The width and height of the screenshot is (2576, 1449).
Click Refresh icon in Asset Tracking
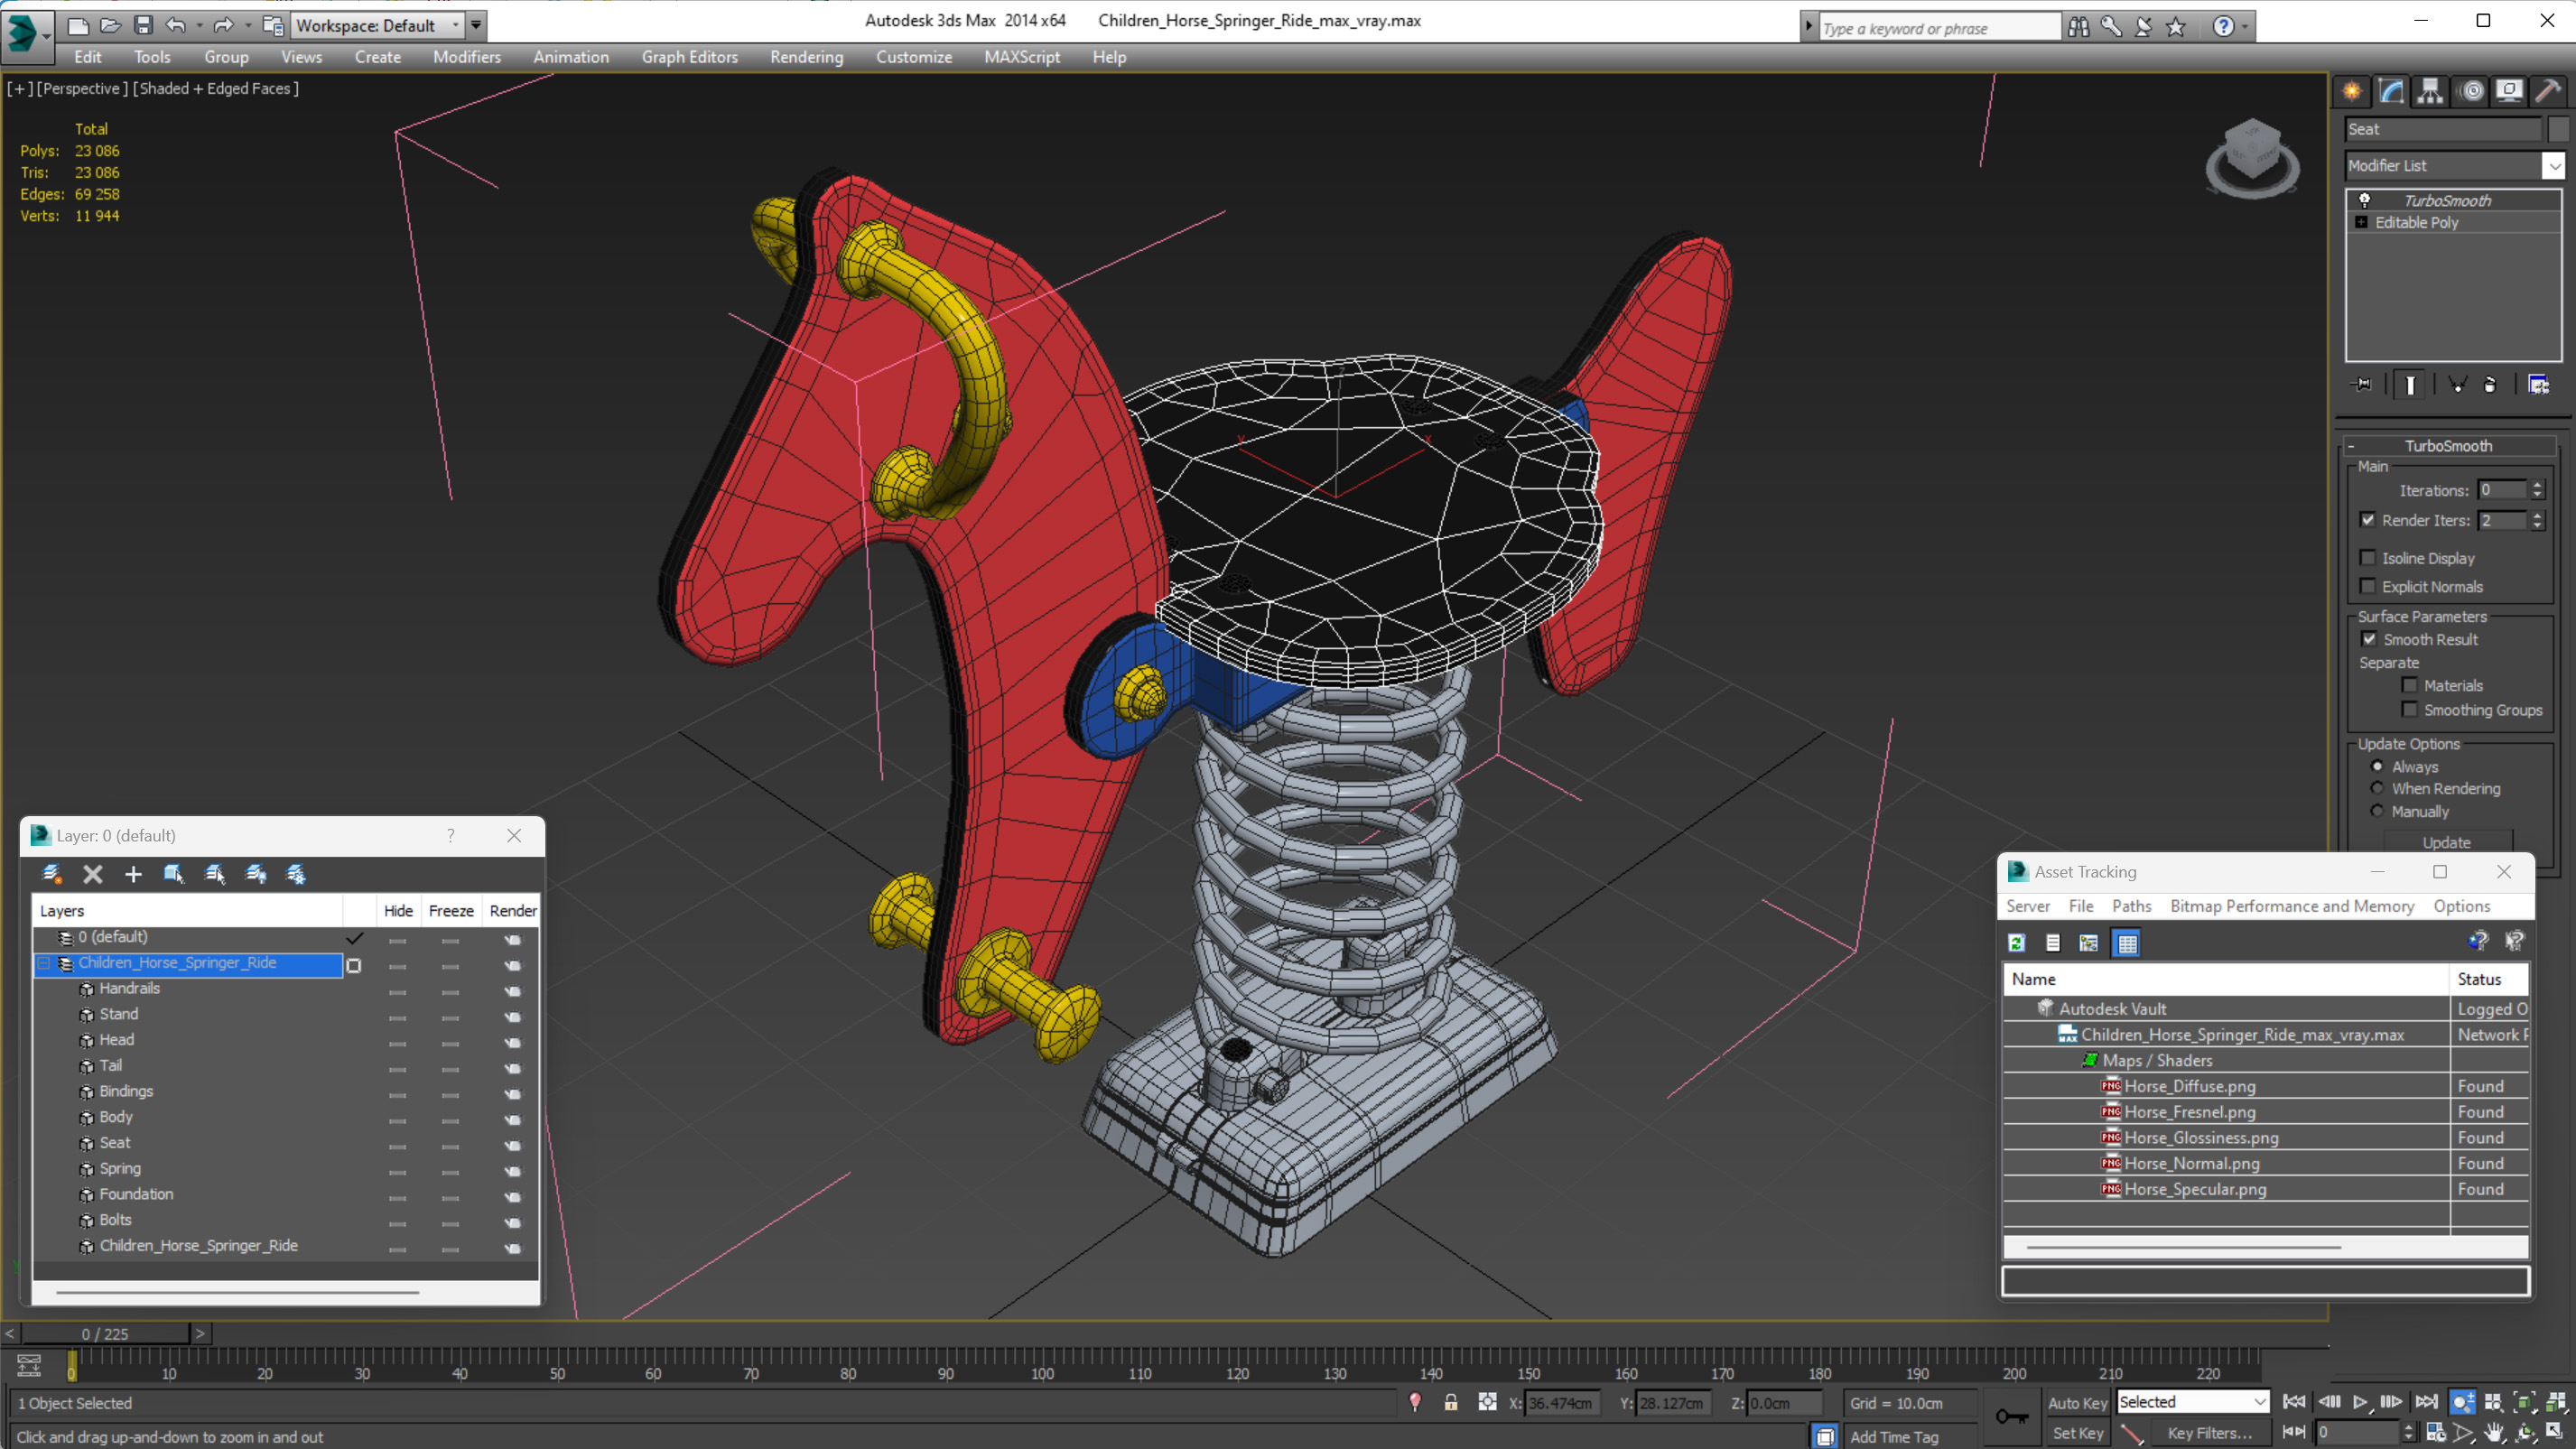(2017, 943)
